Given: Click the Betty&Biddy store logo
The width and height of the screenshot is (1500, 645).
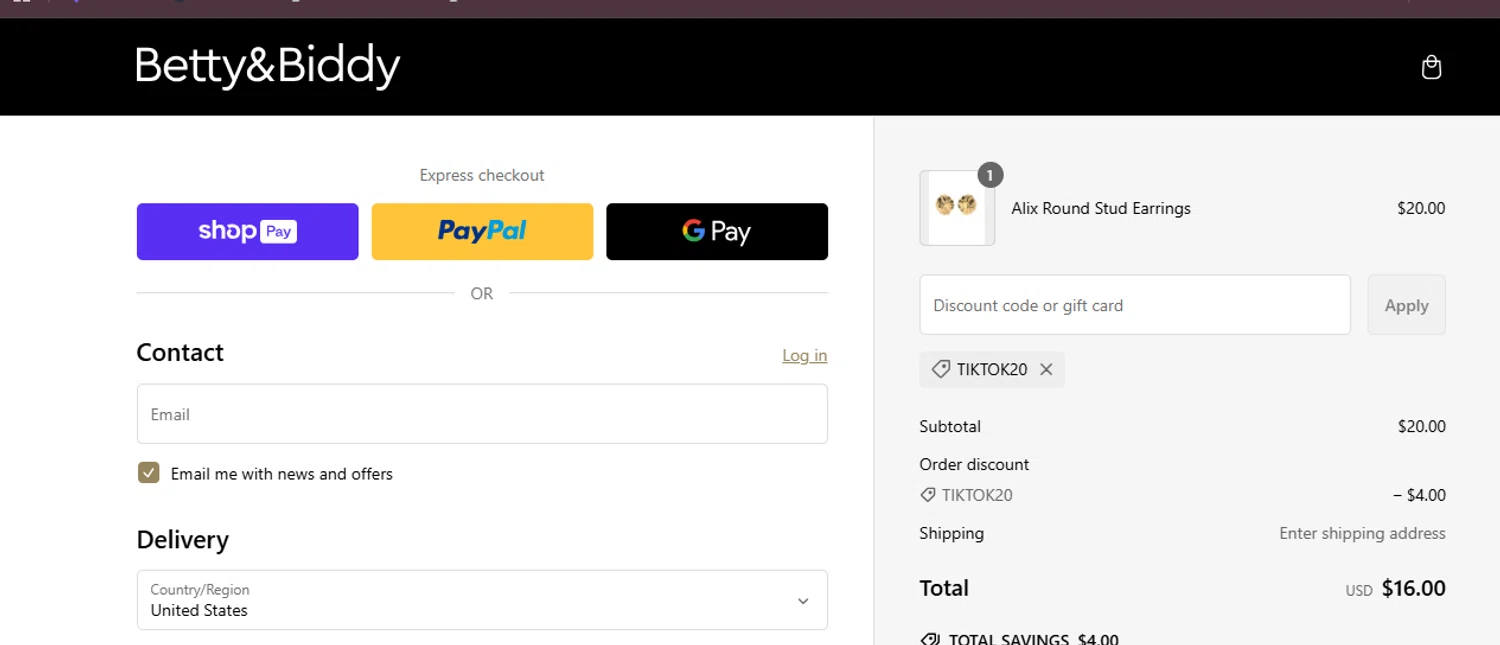Looking at the screenshot, I should (268, 67).
